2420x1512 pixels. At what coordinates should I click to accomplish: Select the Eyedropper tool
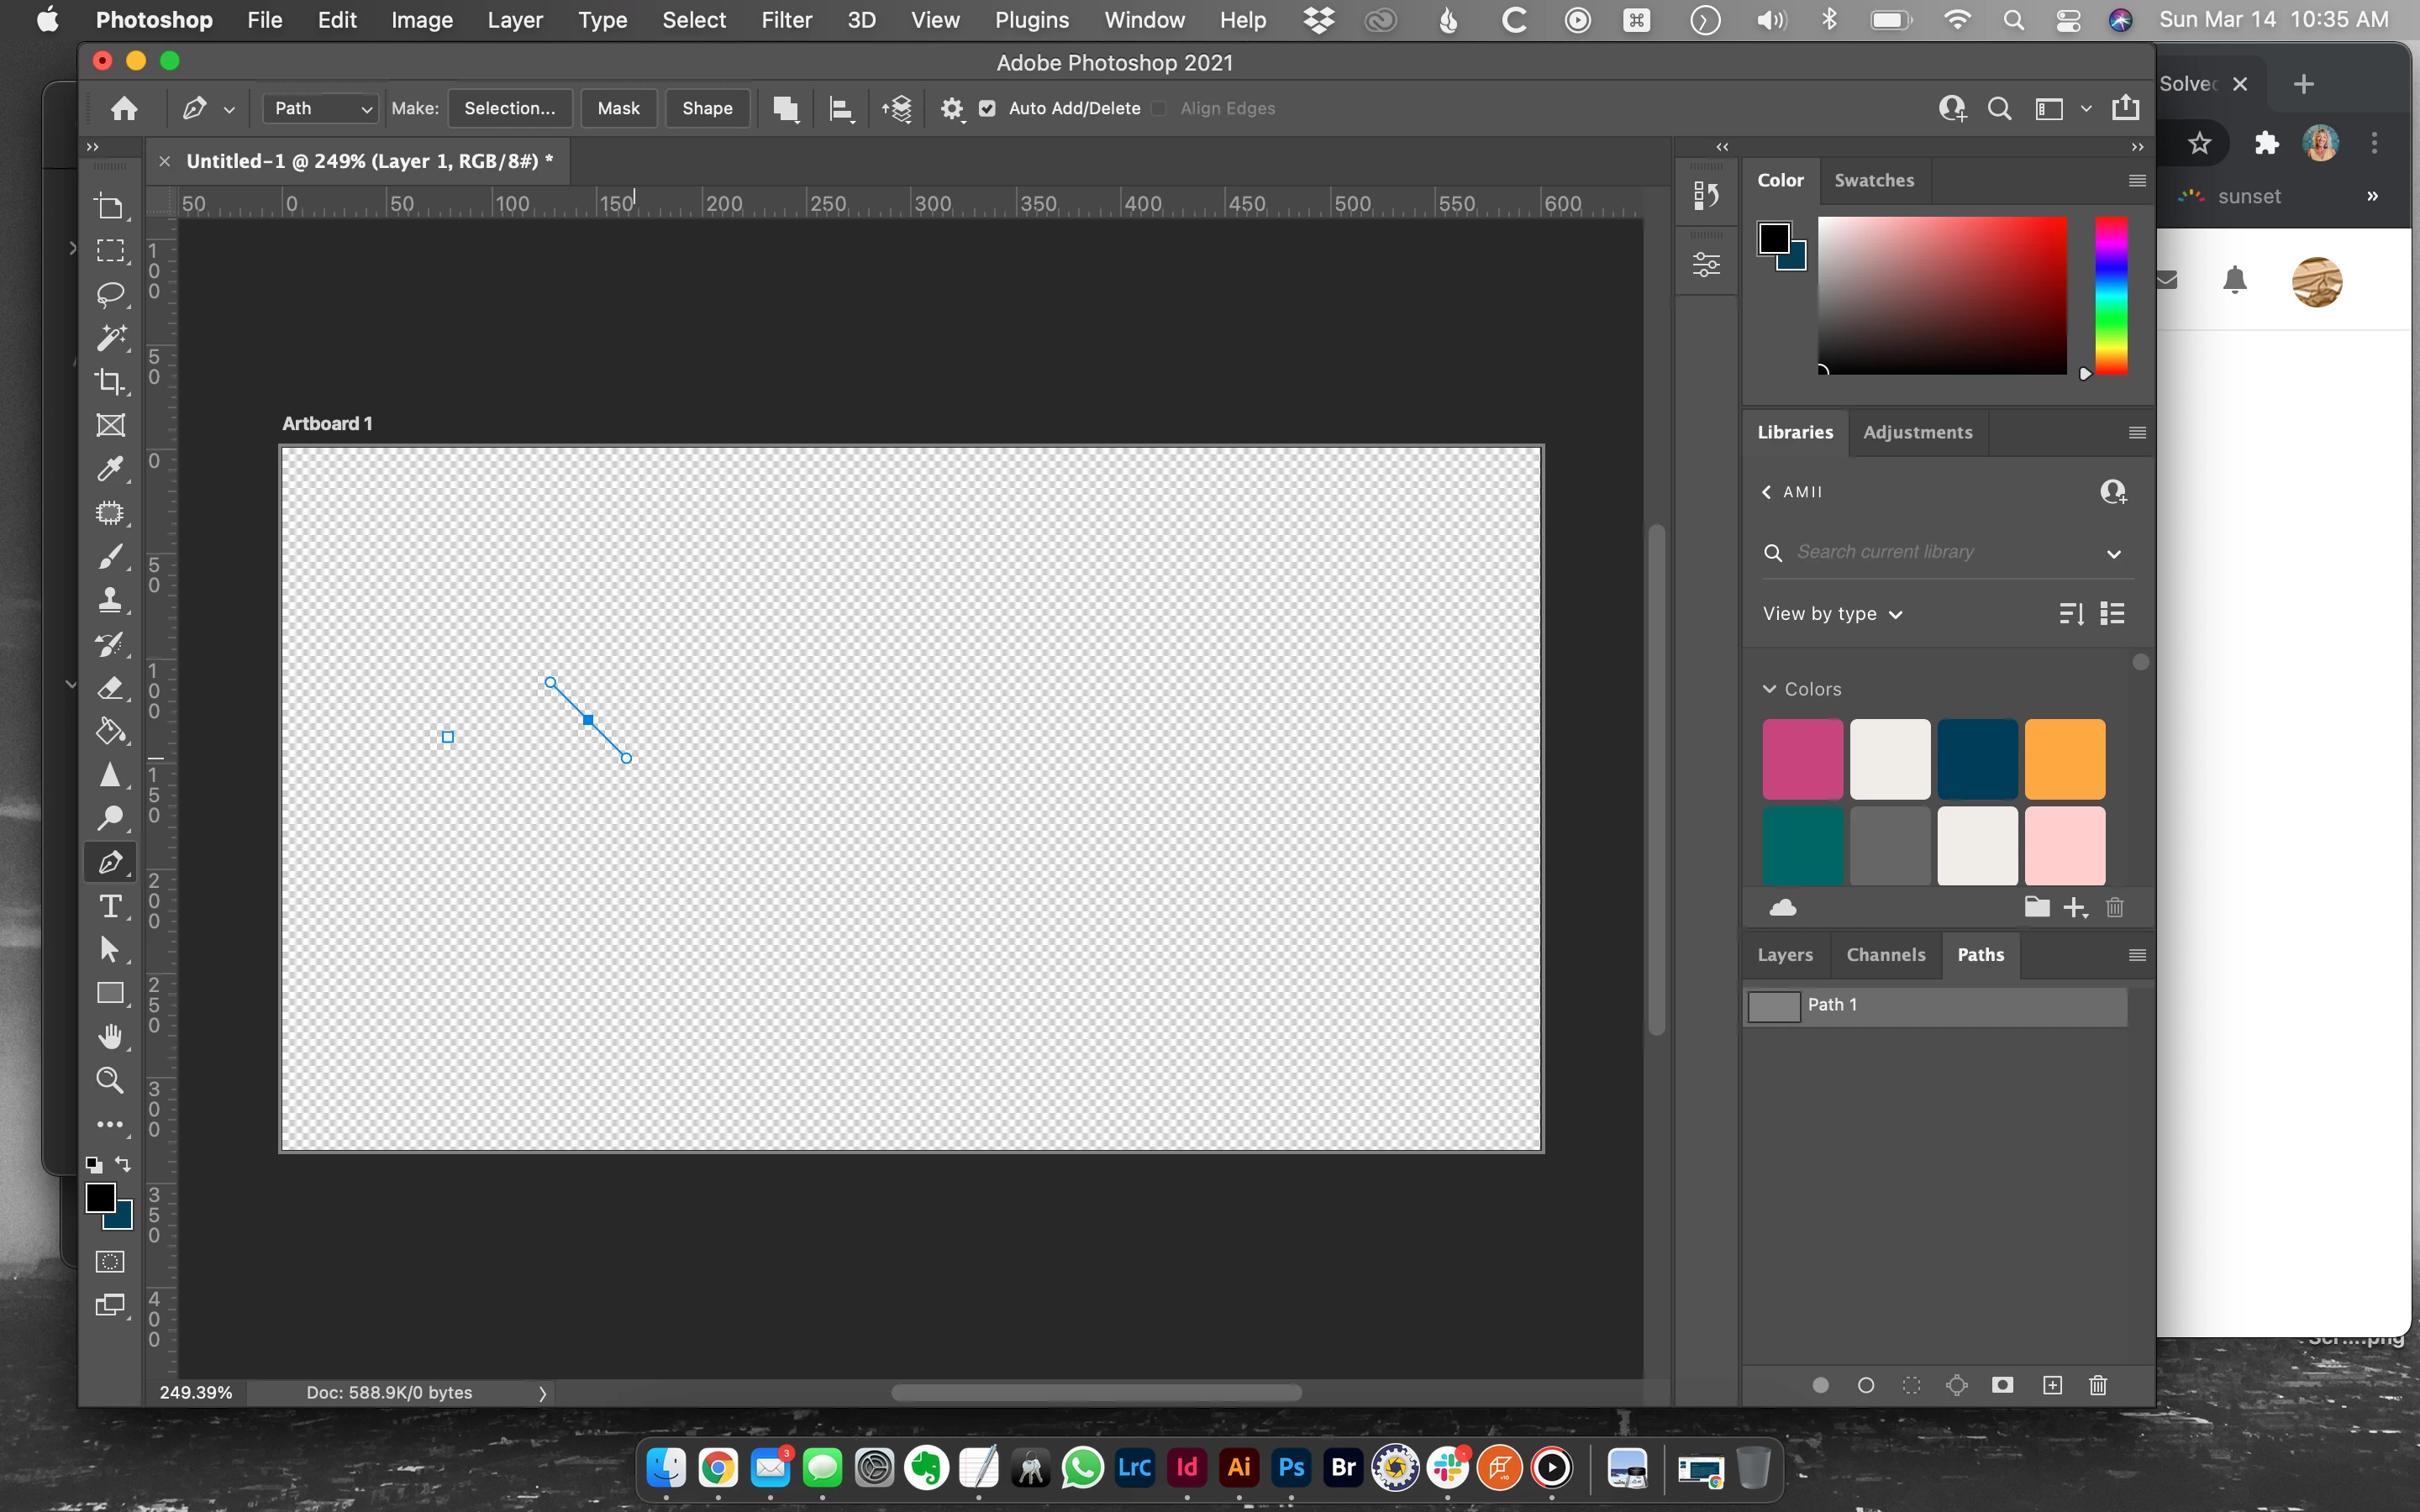tap(110, 468)
